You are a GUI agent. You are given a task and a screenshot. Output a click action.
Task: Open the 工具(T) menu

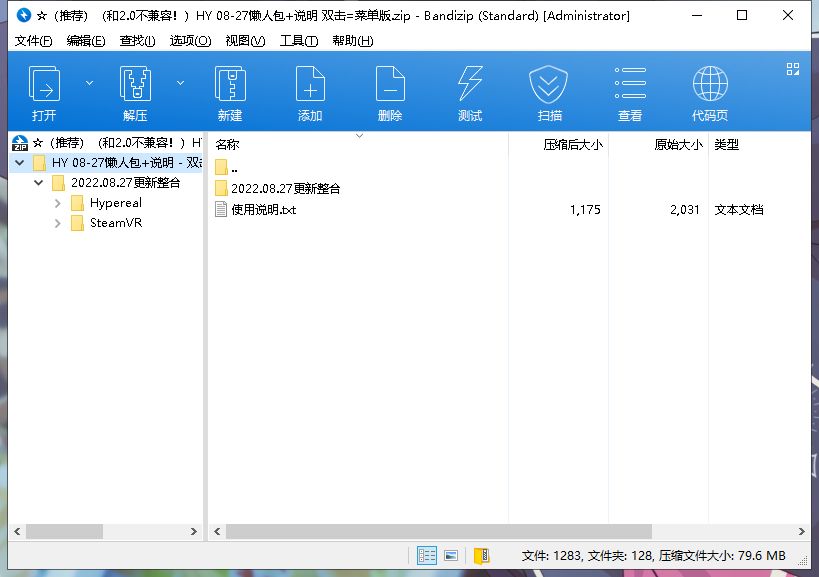tap(299, 41)
